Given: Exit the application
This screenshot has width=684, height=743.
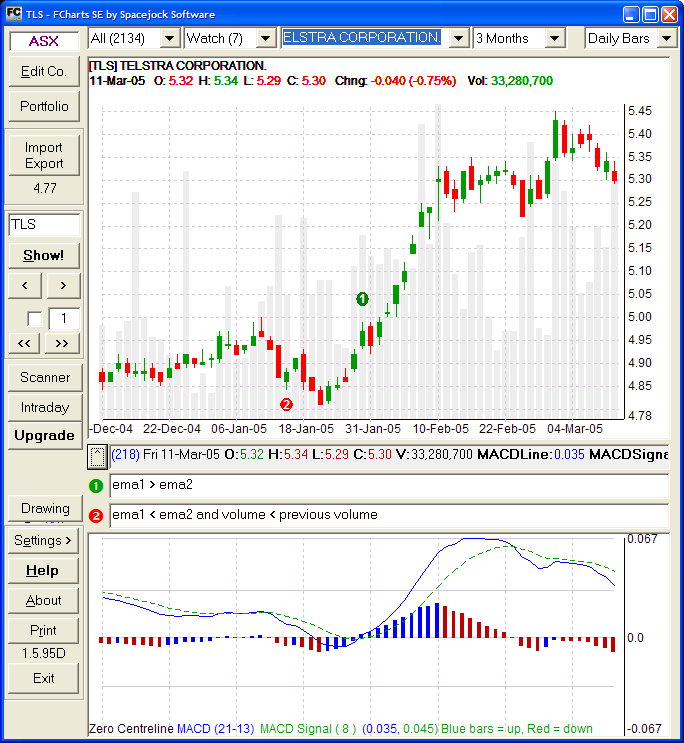Looking at the screenshot, I should coord(43,679).
